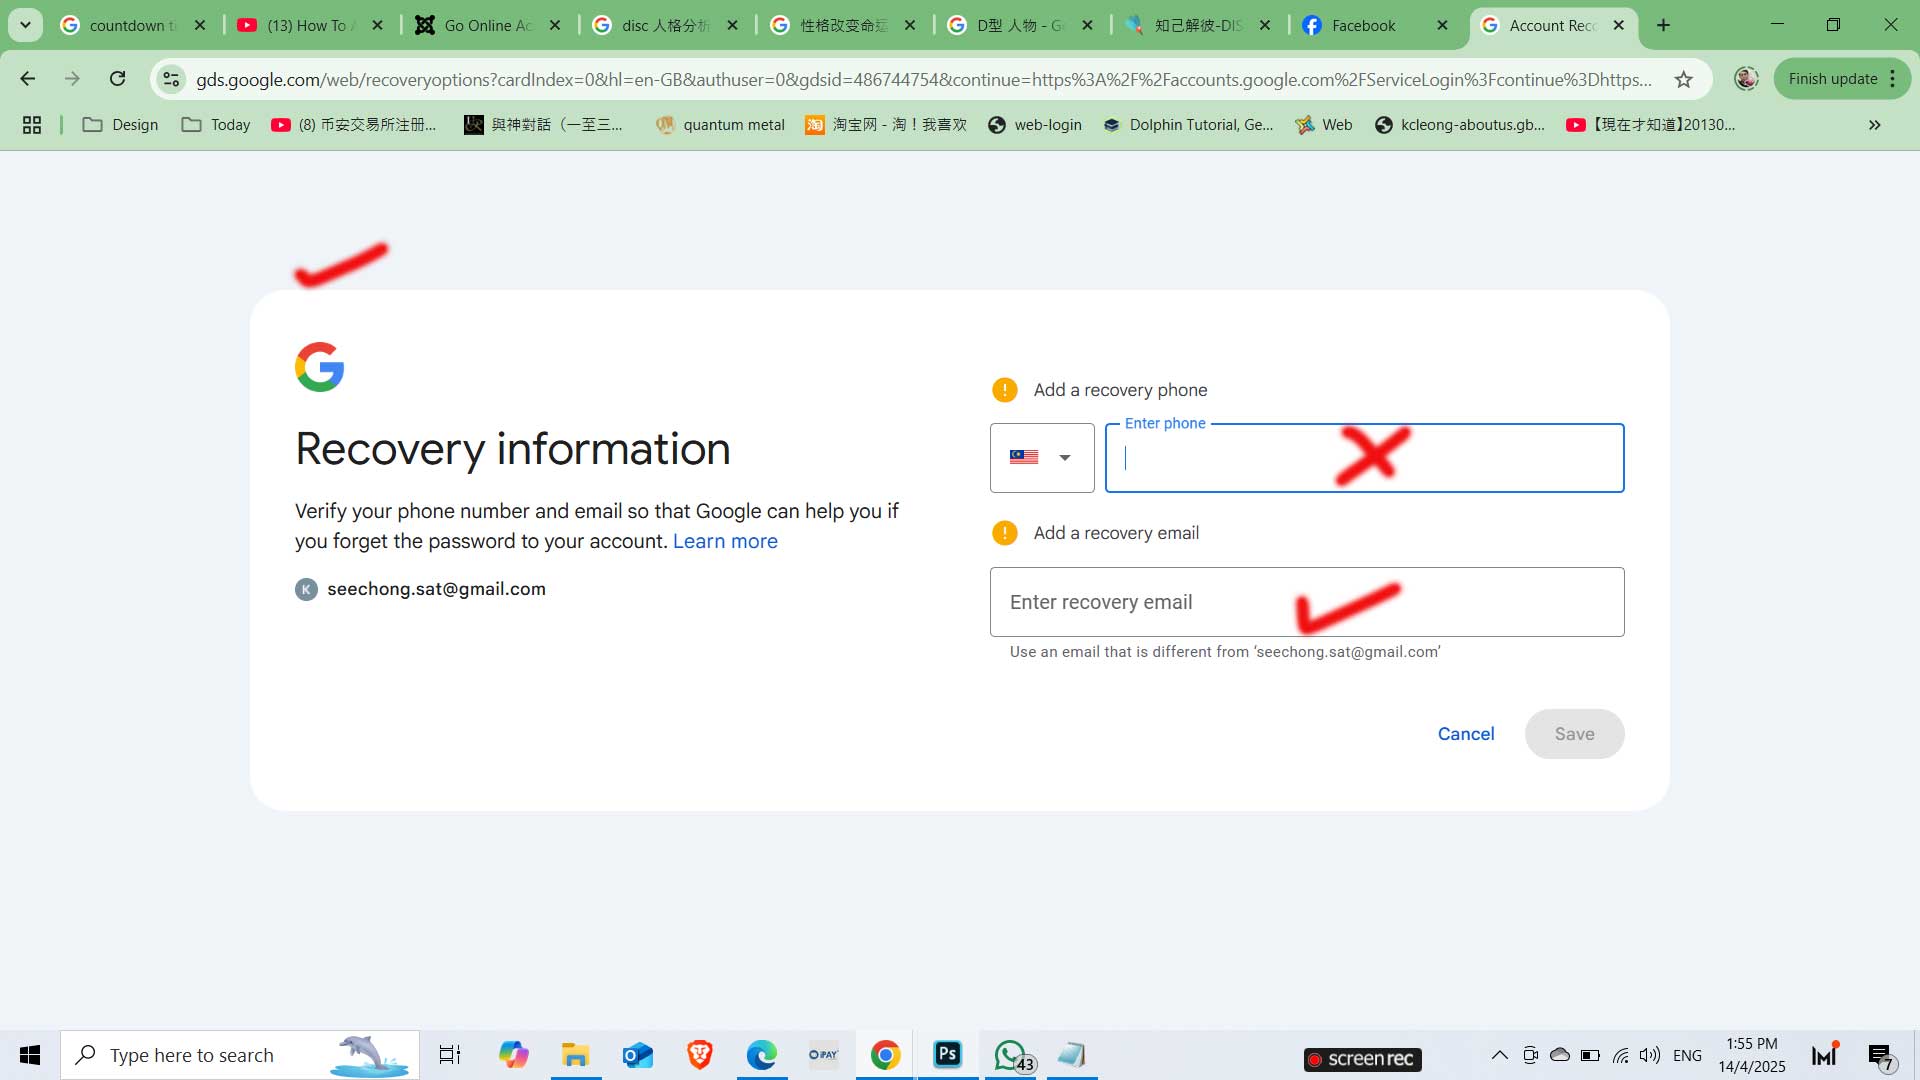
Task: Click the Save button
Action: (x=1574, y=734)
